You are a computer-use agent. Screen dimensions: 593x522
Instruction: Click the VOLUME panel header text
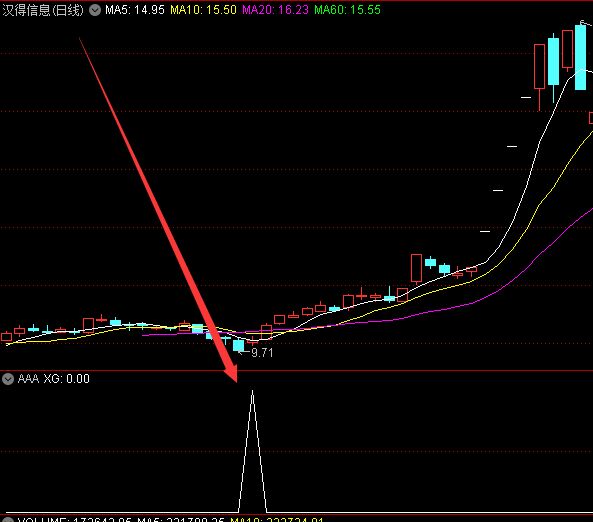point(170,519)
